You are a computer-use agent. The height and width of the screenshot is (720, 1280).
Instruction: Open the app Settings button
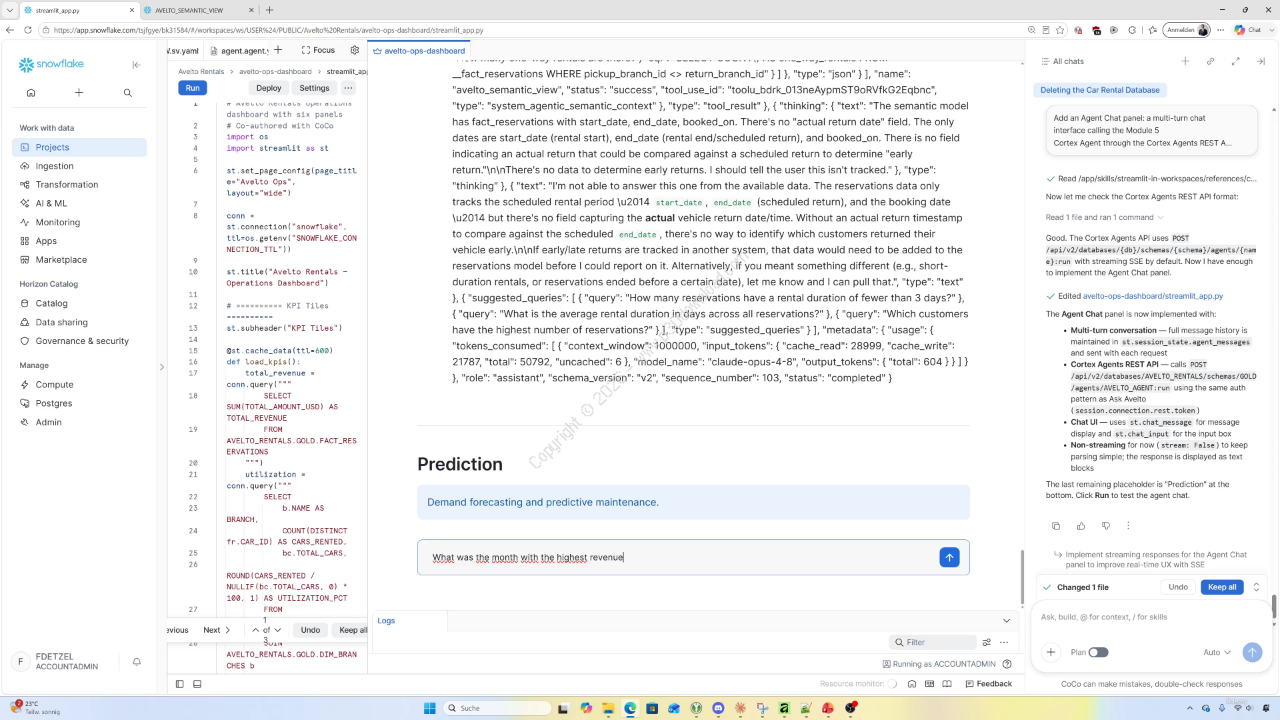314,88
